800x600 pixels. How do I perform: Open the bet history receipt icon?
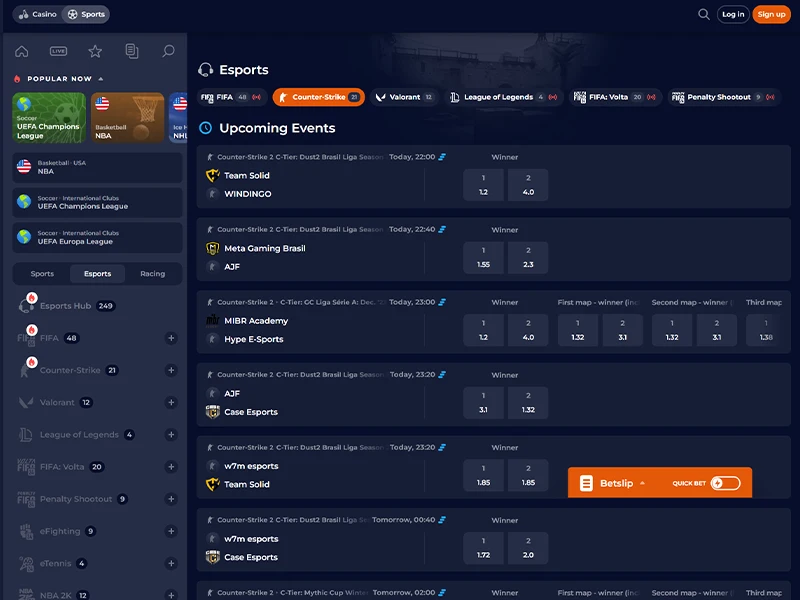point(132,51)
